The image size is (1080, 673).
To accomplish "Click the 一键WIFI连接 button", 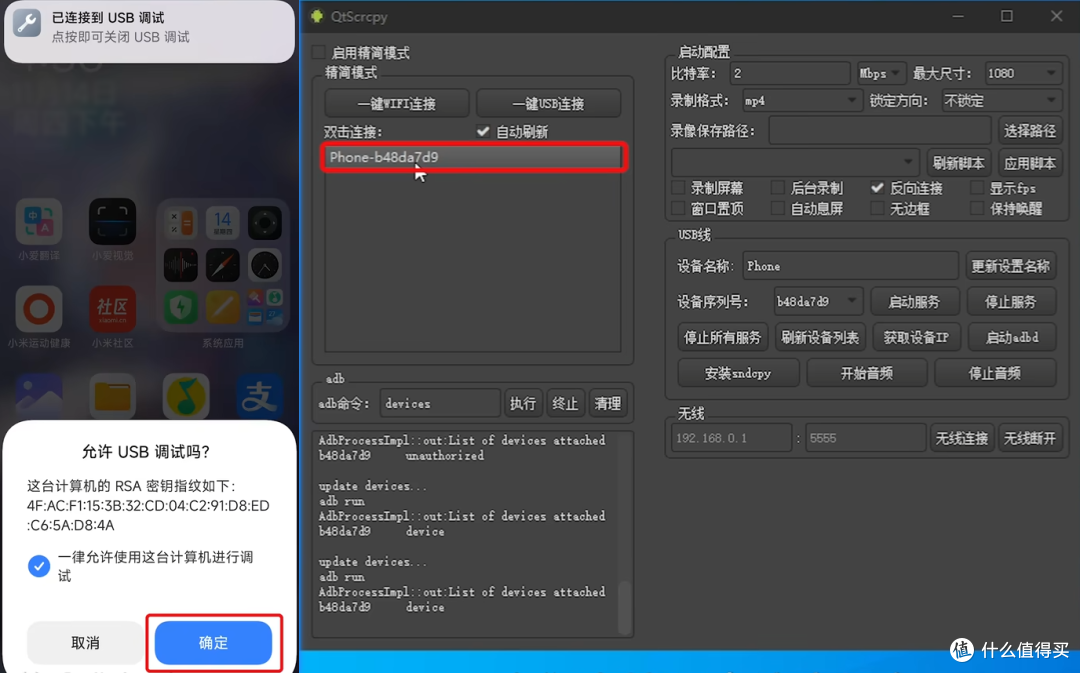I will coord(397,103).
